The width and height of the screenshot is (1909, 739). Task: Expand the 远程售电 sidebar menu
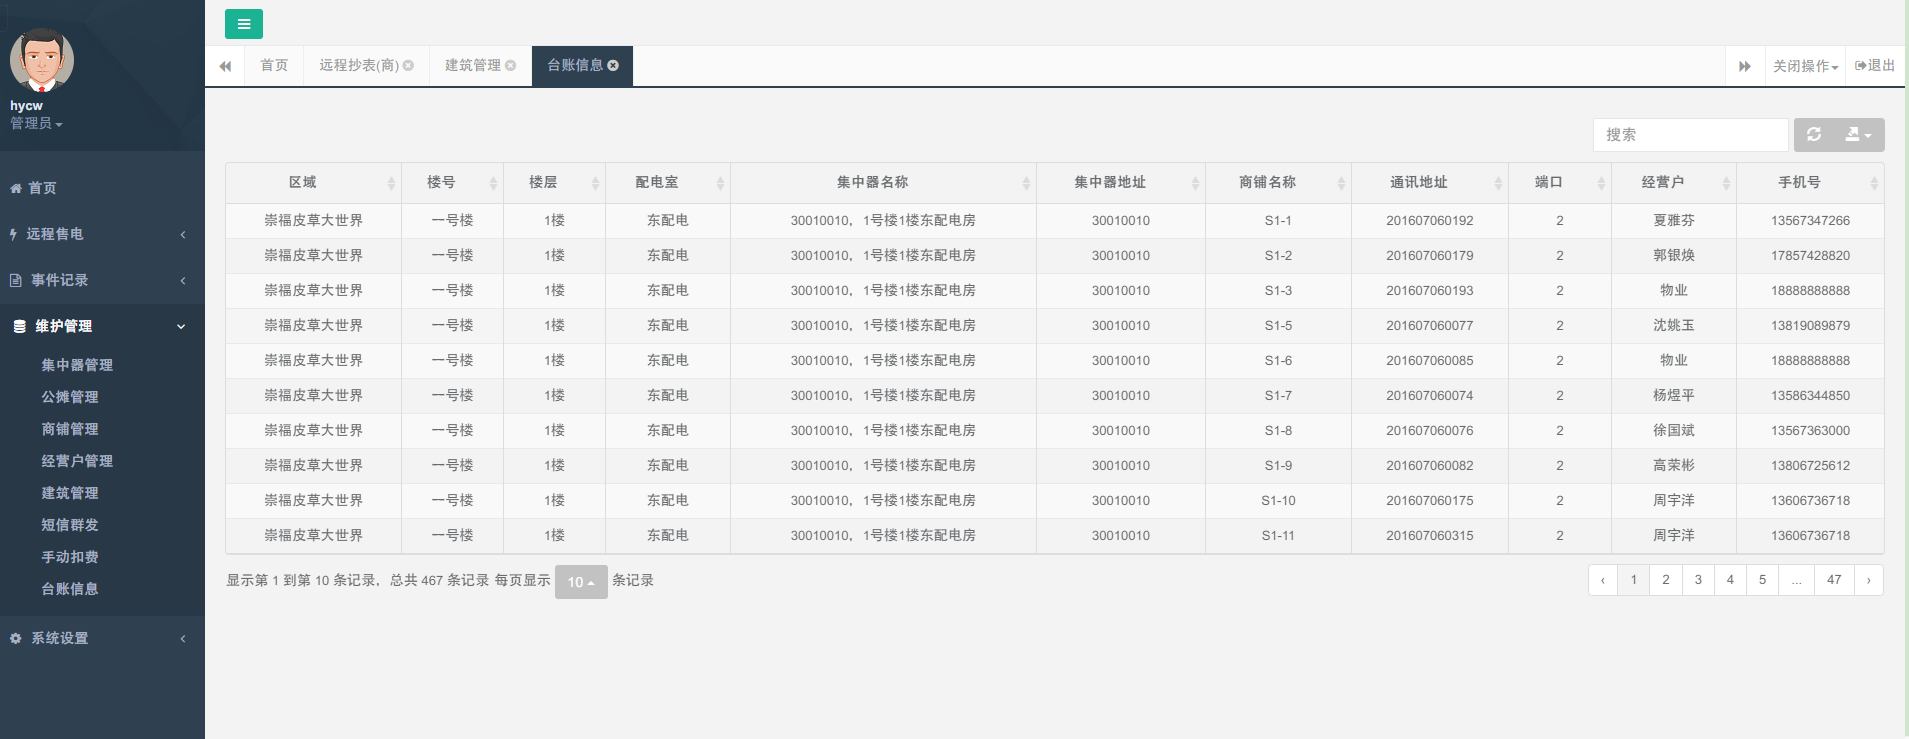pyautogui.click(x=100, y=234)
